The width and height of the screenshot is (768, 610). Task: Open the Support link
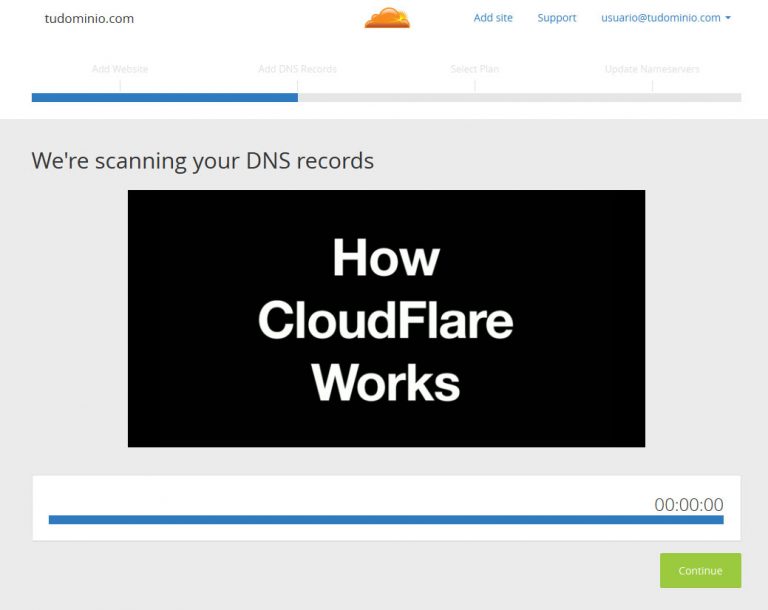click(x=556, y=18)
